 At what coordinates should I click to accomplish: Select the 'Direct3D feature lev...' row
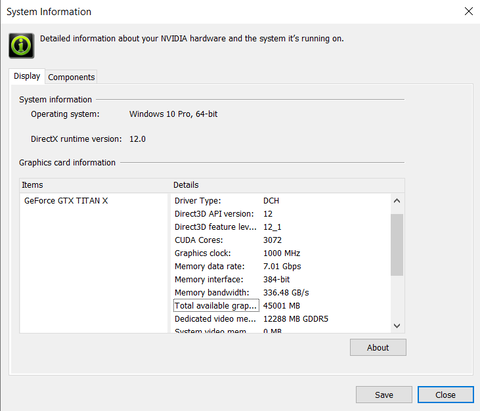[x=281, y=227]
